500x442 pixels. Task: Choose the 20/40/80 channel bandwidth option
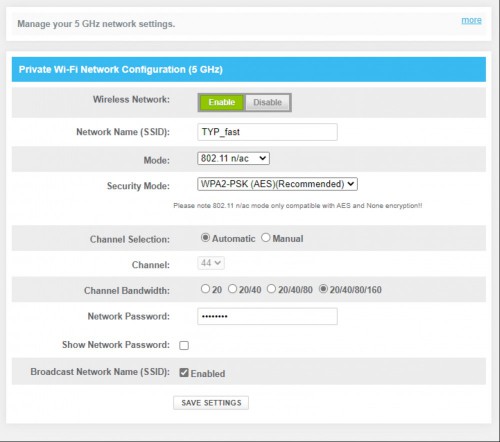(x=271, y=289)
